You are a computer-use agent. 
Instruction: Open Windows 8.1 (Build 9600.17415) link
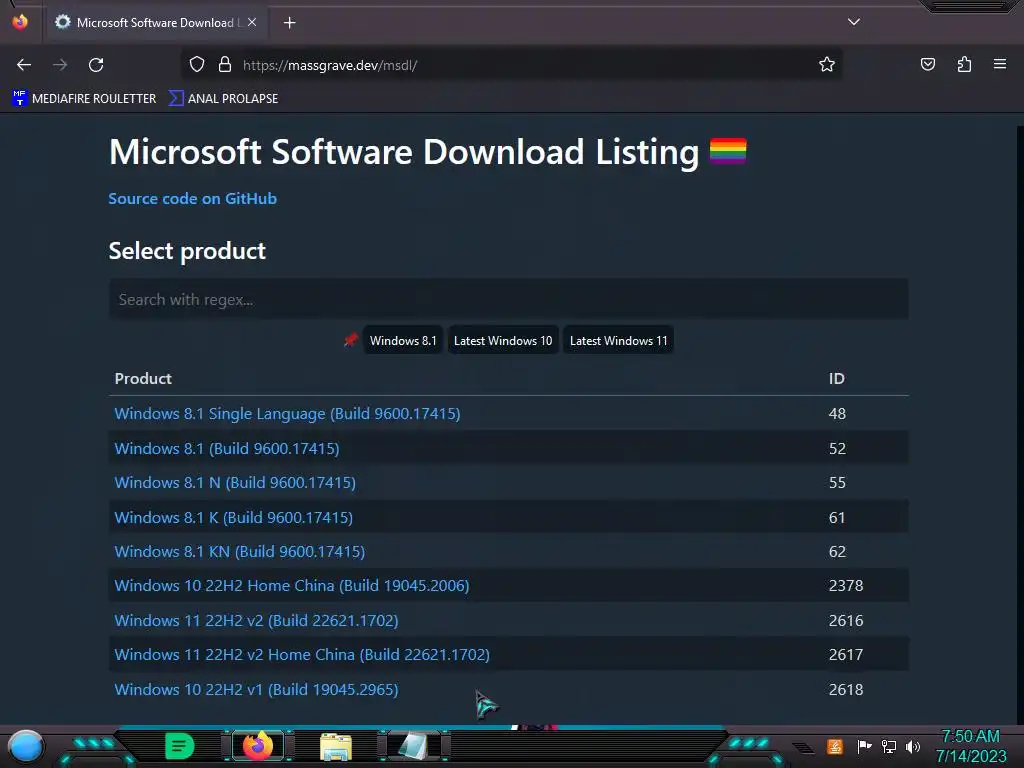point(227,449)
